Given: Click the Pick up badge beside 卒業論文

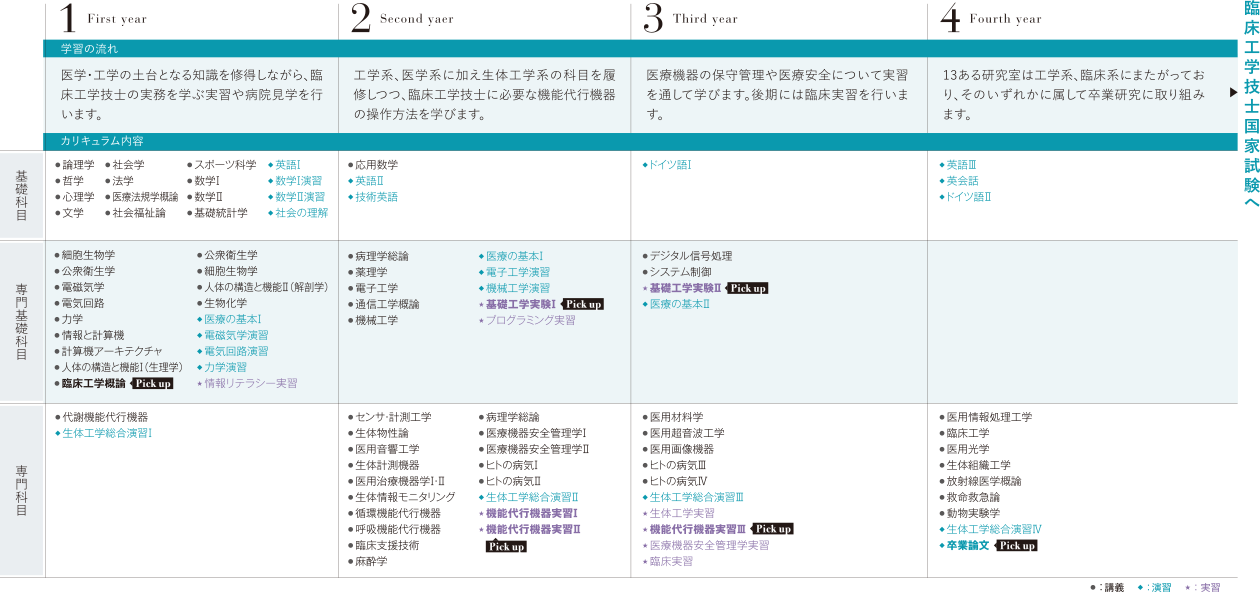Looking at the screenshot, I should pyautogui.click(x=1016, y=546).
